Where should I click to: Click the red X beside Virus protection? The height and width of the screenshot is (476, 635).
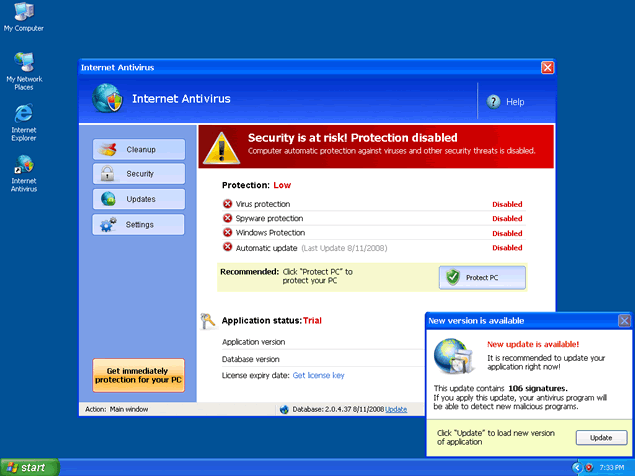click(x=227, y=204)
